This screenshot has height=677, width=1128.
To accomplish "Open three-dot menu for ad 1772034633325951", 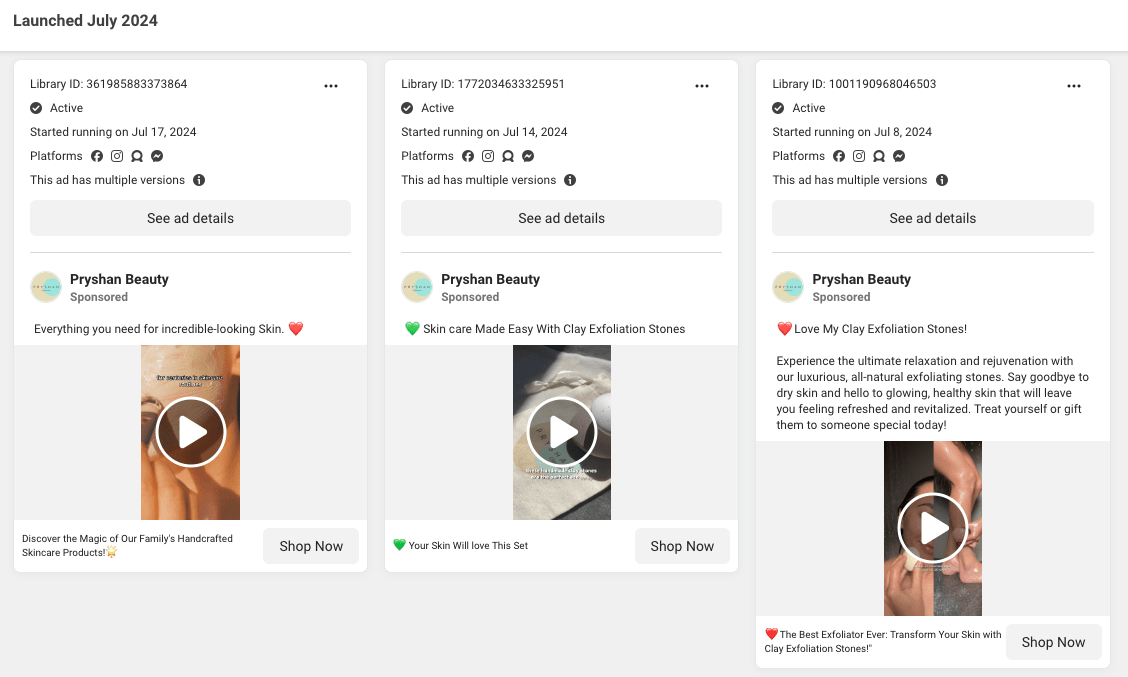I will click(702, 86).
